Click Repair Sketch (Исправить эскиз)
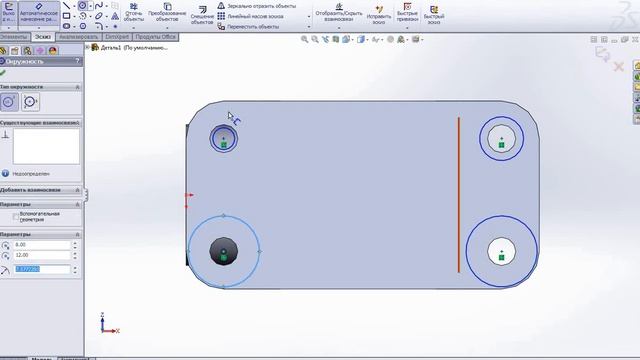This screenshot has width=640, height=360. [379, 15]
